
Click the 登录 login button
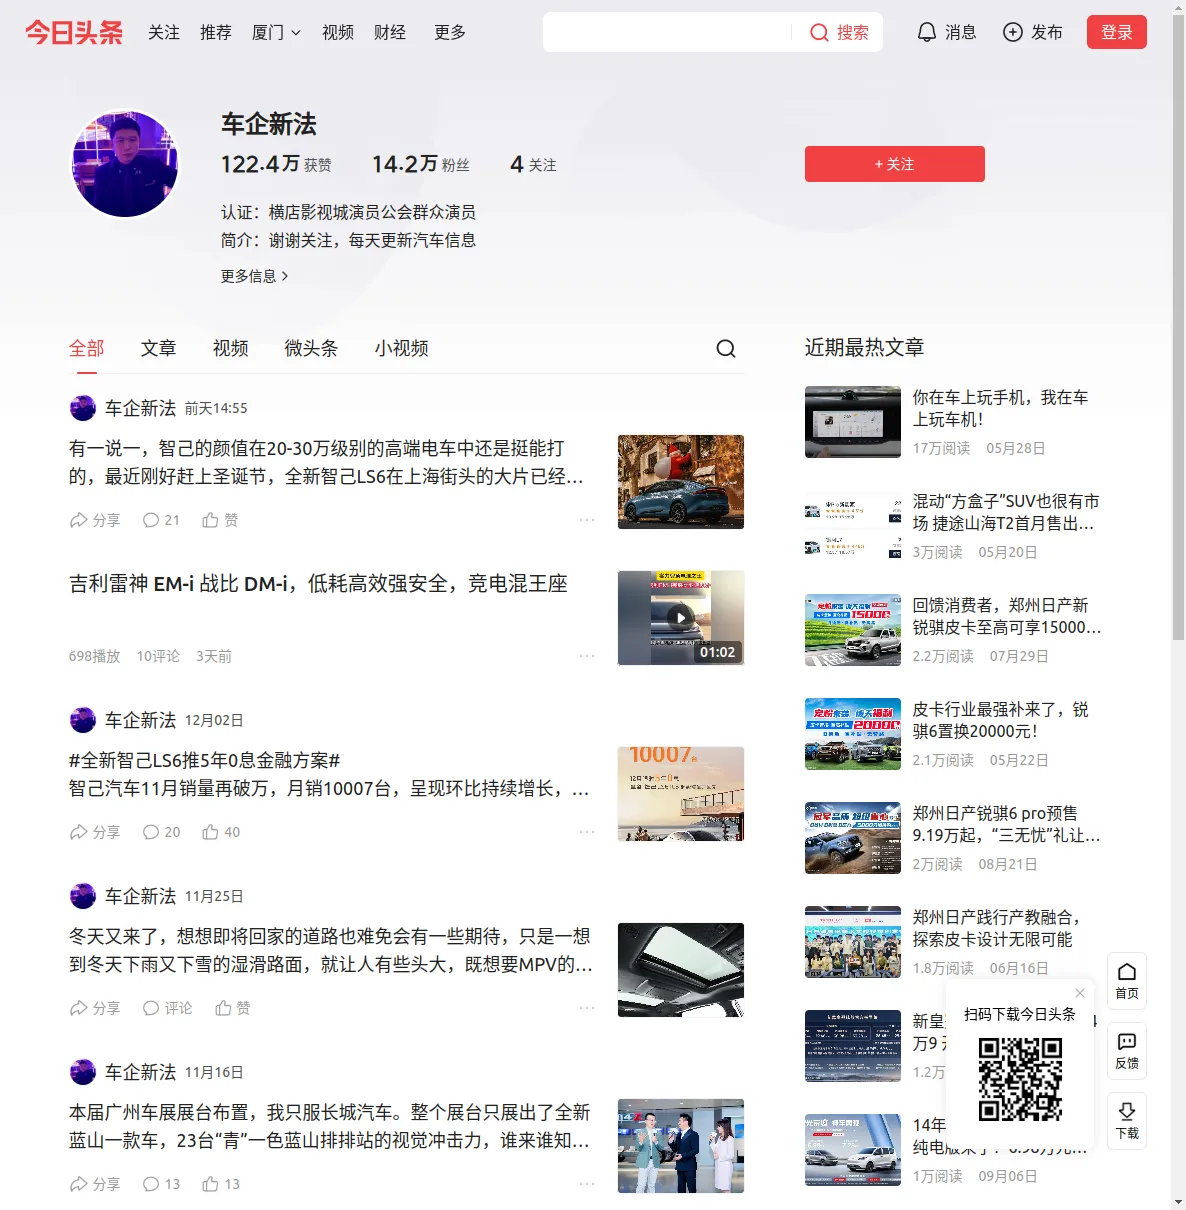[1117, 32]
